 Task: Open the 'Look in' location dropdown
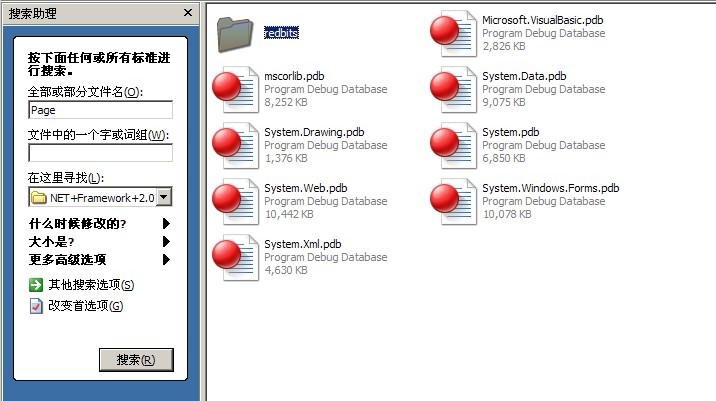[x=164, y=197]
